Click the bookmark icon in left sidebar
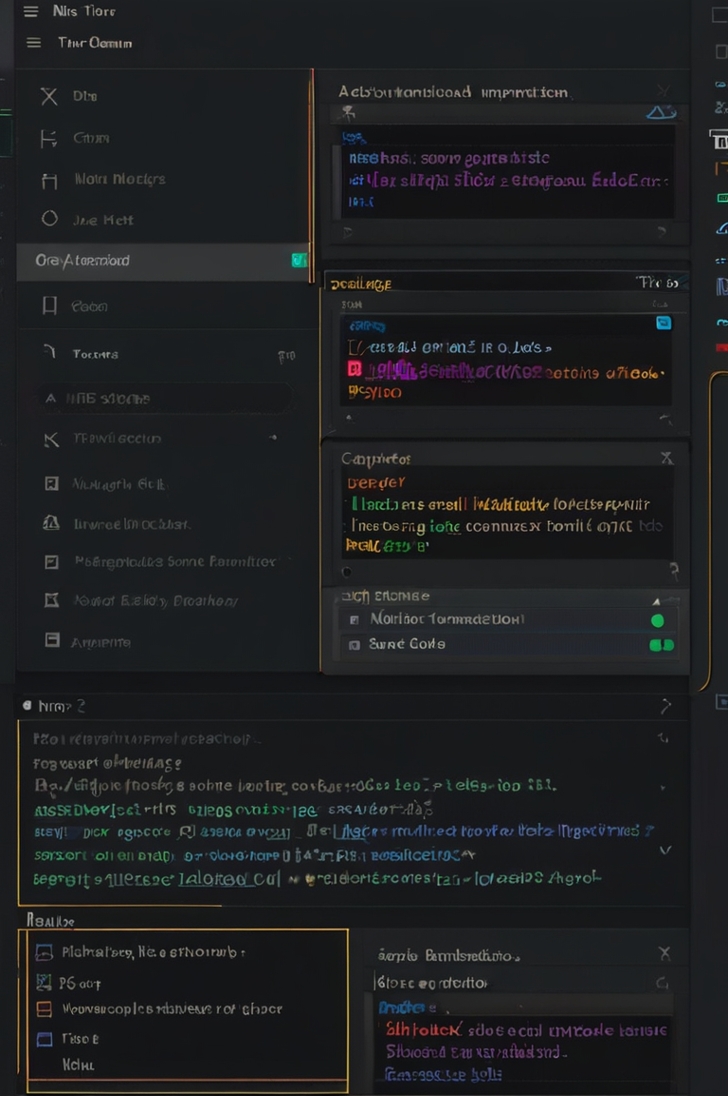 click(x=49, y=306)
